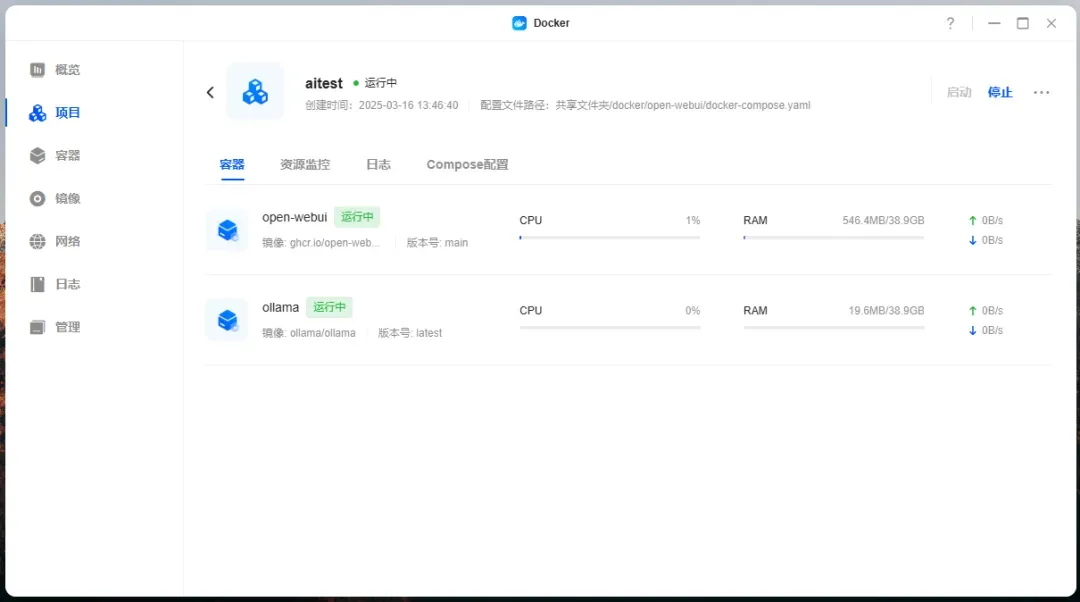This screenshot has height=602, width=1080.
Task: Click the ollama RAM usage bar
Action: click(833, 328)
